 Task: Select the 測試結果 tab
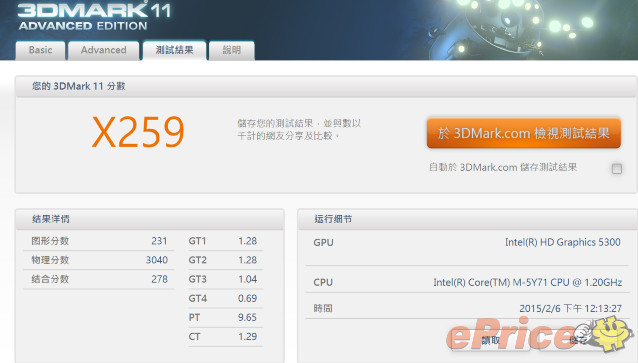point(175,50)
